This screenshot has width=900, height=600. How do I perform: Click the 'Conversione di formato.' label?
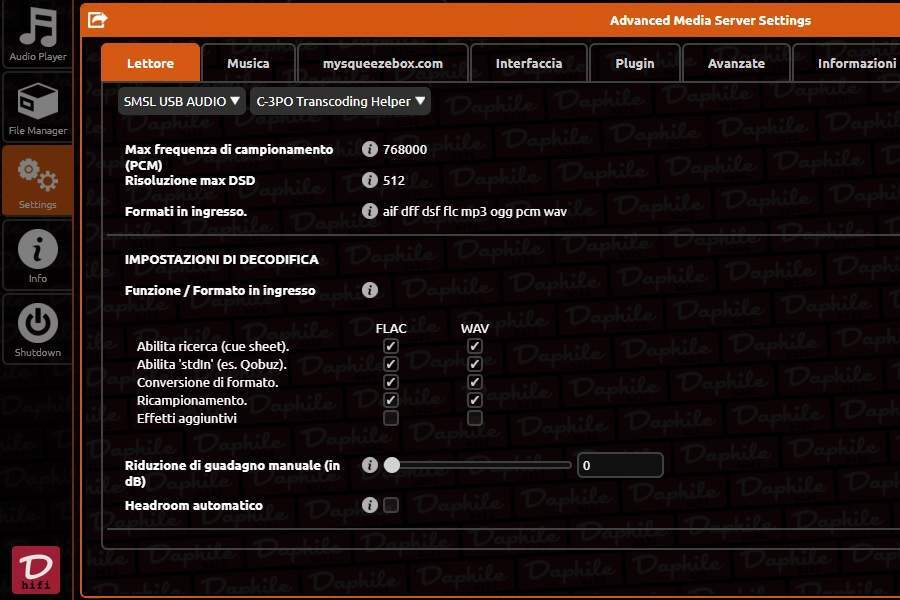pyautogui.click(x=207, y=382)
